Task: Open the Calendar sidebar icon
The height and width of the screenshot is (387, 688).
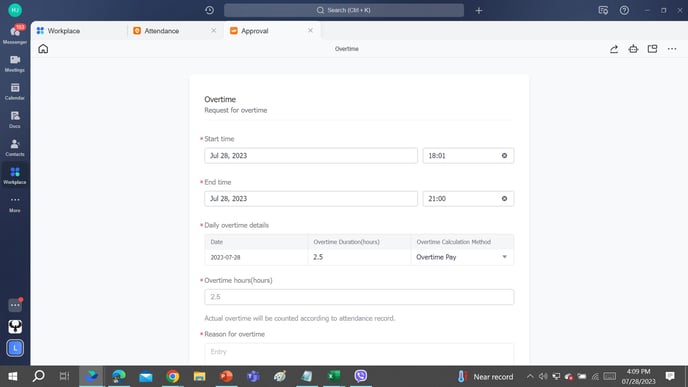Action: [x=14, y=92]
